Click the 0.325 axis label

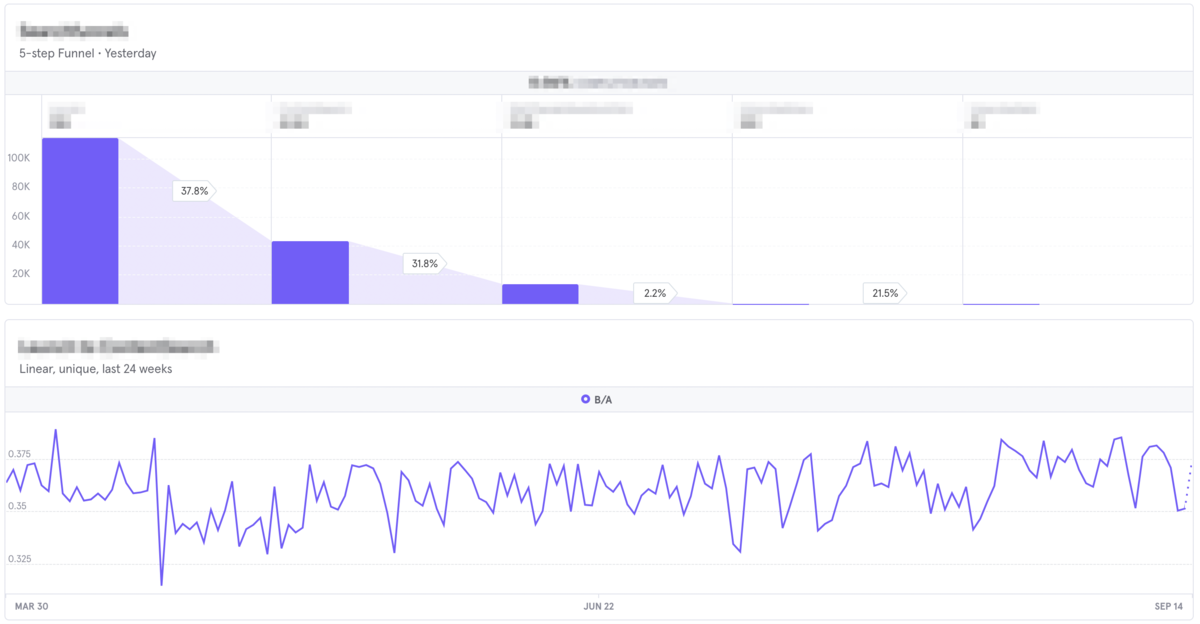(x=22, y=558)
